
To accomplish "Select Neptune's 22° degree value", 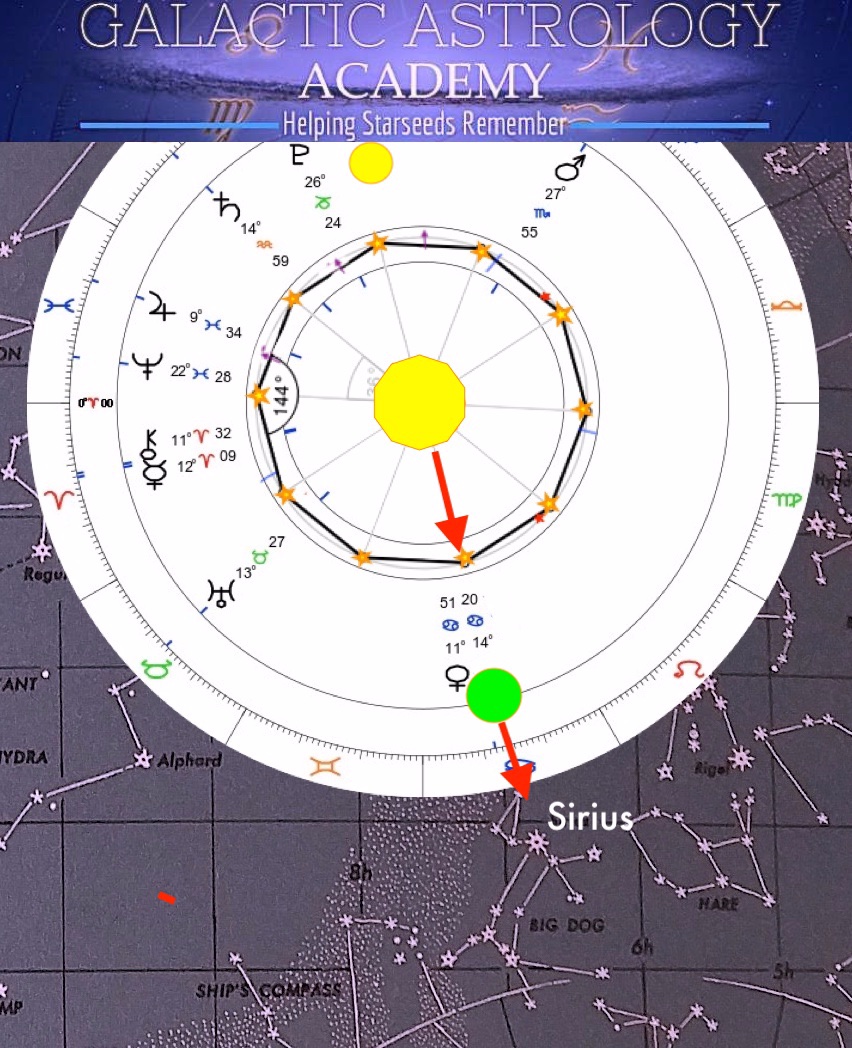I will pos(180,370).
